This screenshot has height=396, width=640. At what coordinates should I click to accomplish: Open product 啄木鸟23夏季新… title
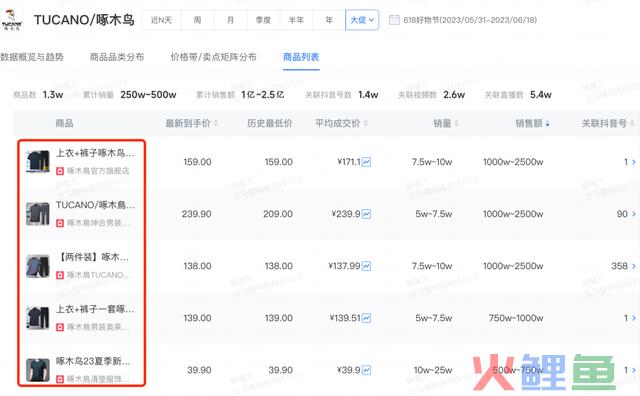coord(93,361)
